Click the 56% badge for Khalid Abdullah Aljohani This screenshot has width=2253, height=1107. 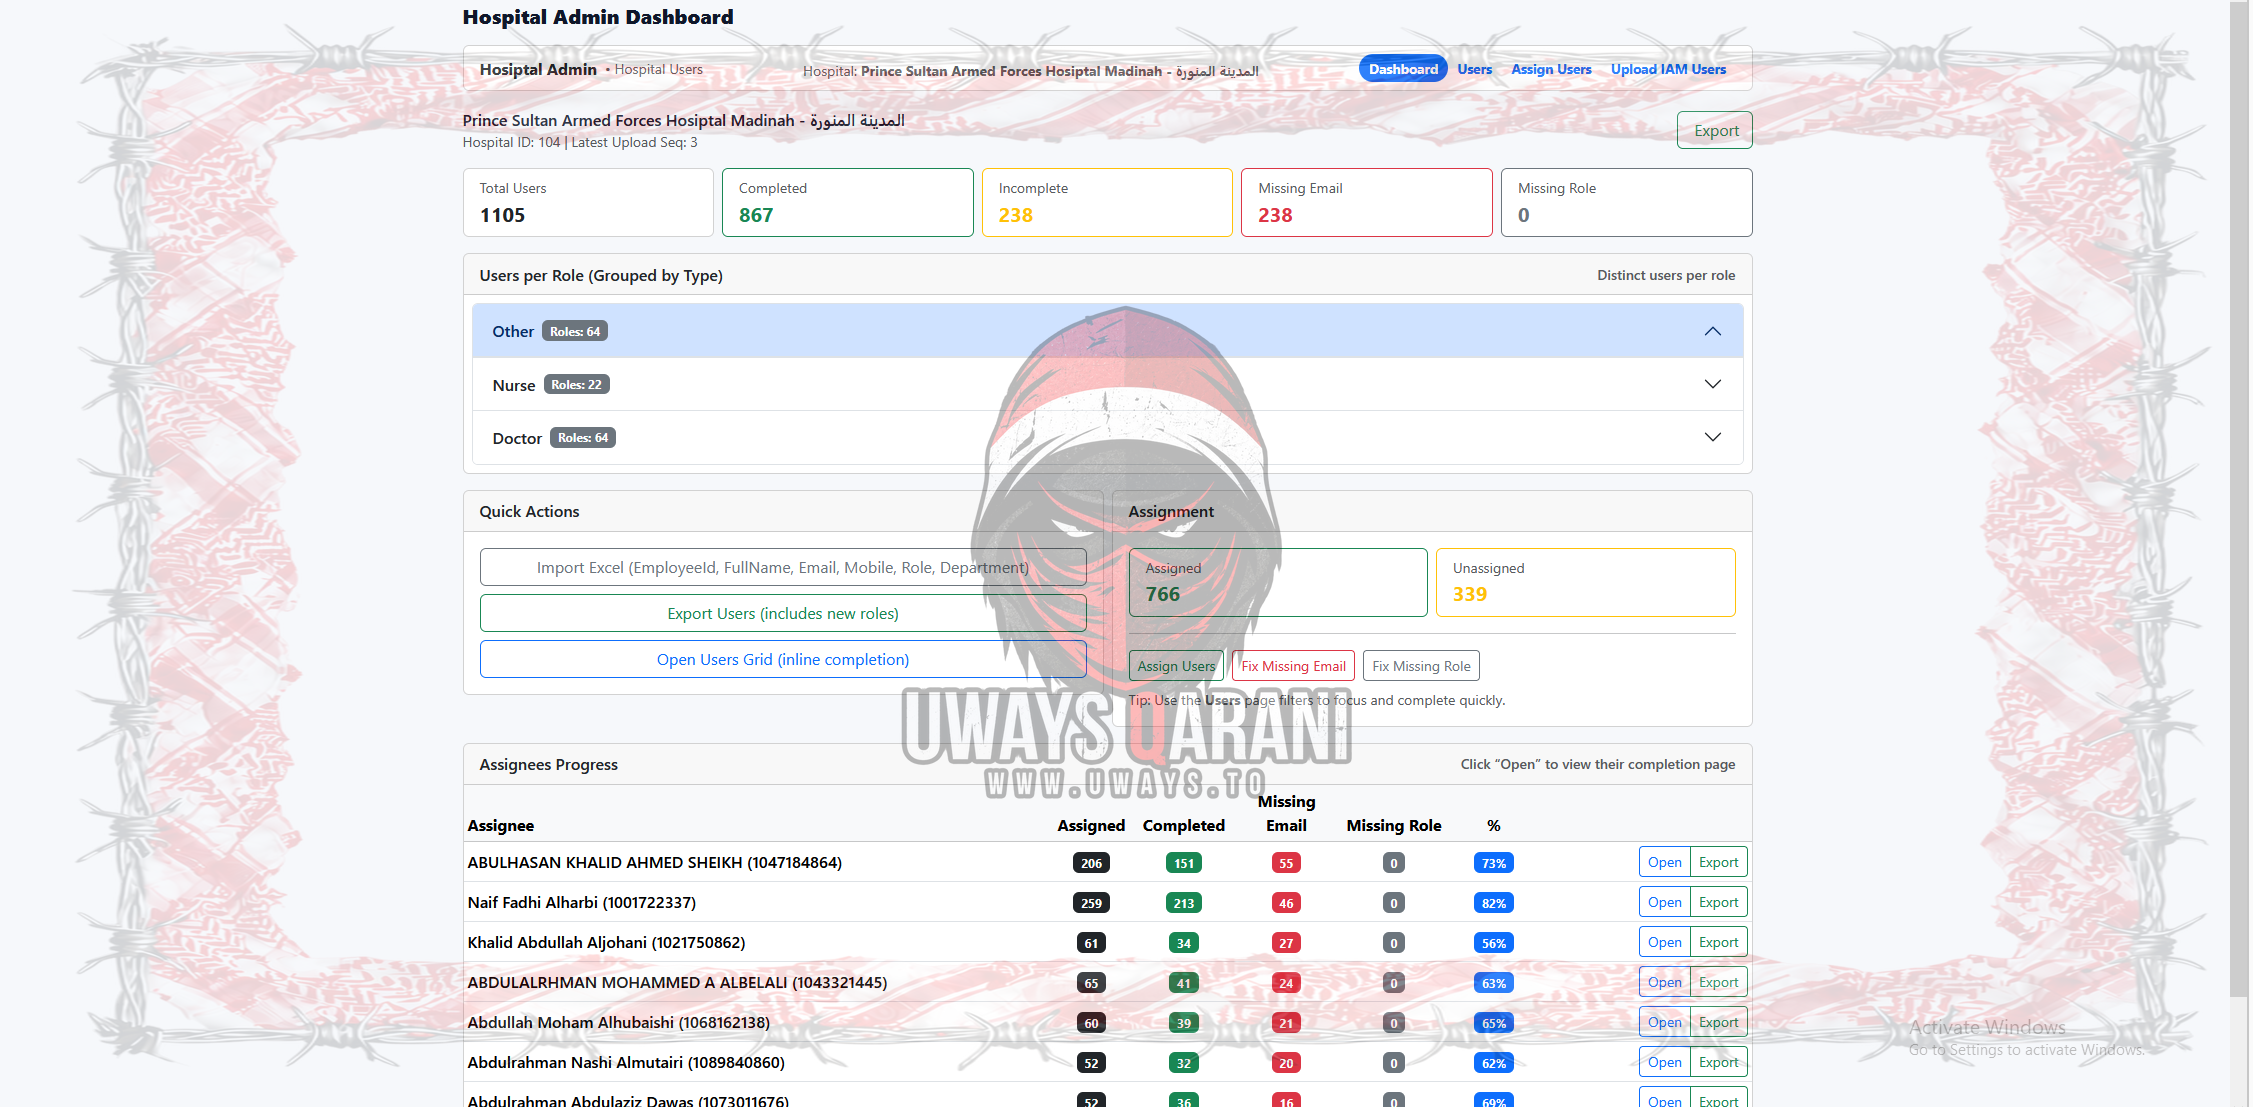(x=1494, y=943)
